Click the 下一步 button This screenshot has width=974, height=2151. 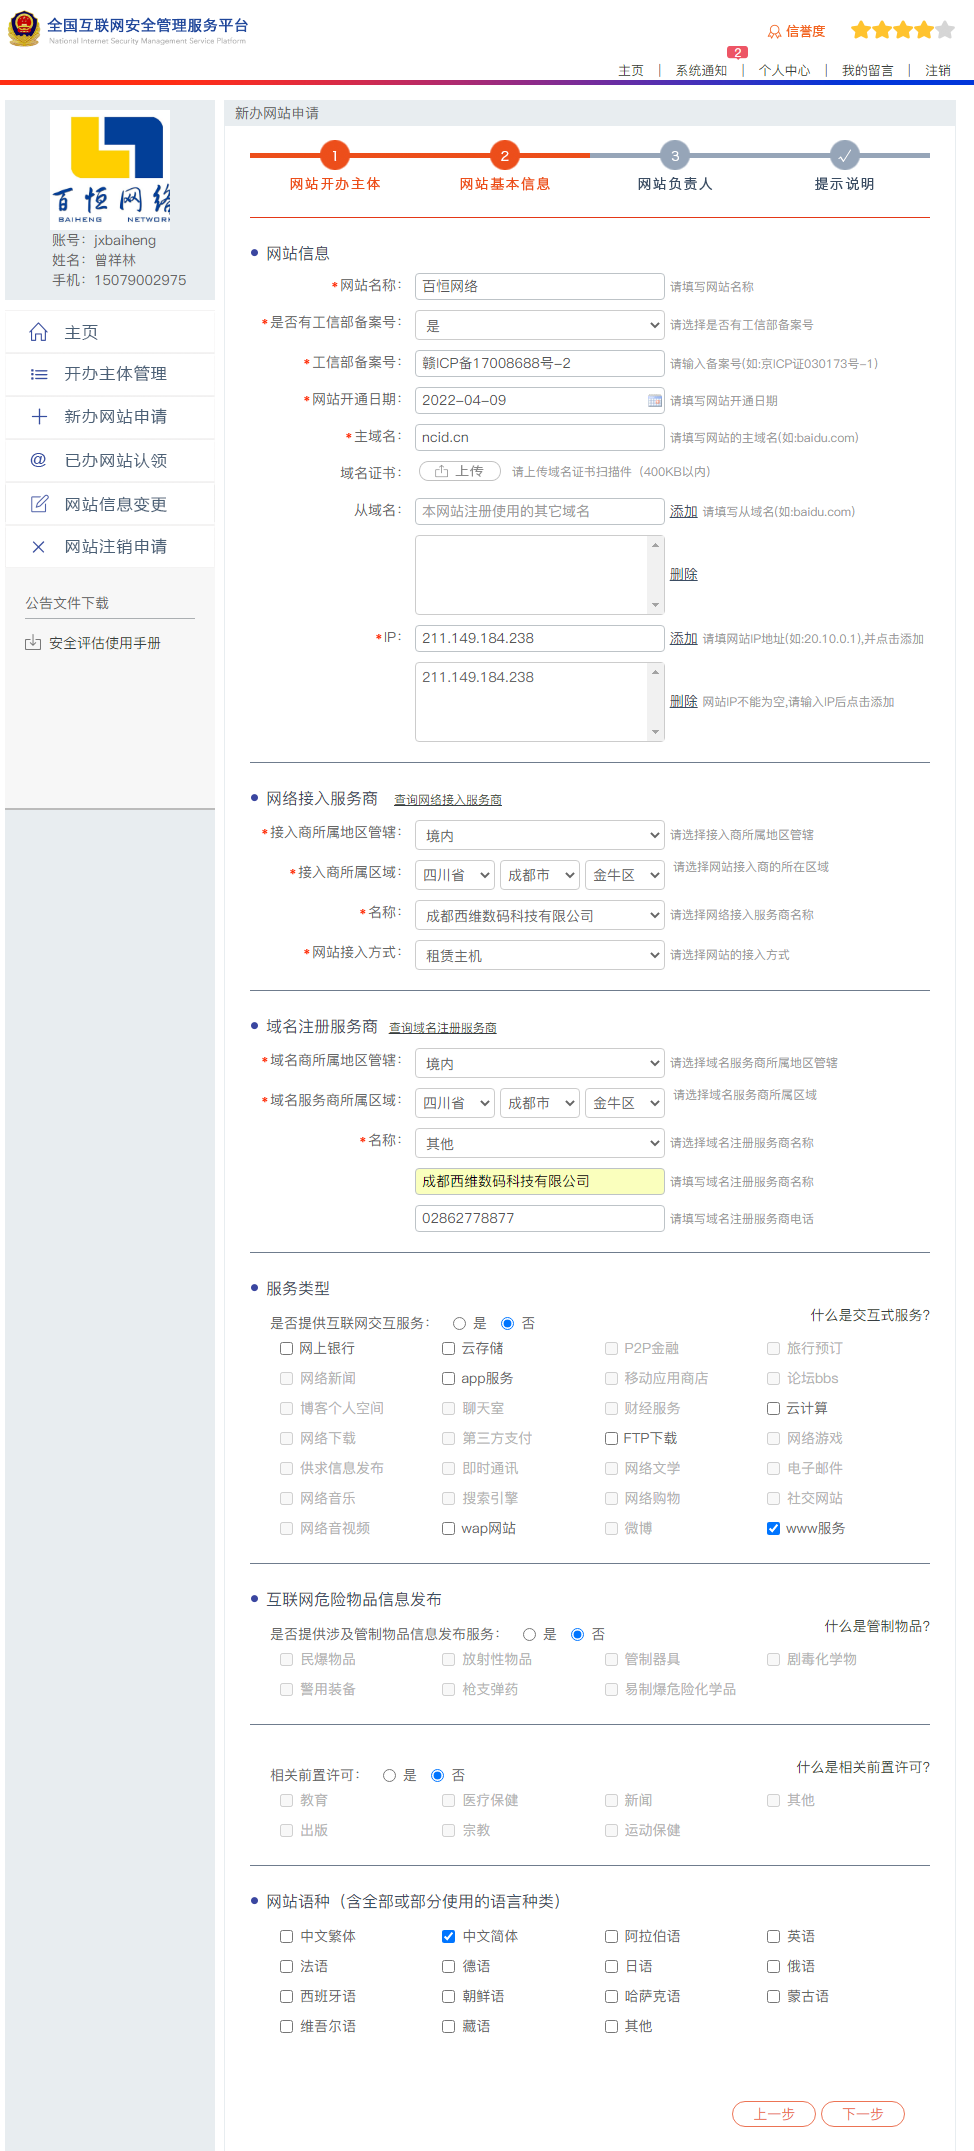click(862, 2114)
